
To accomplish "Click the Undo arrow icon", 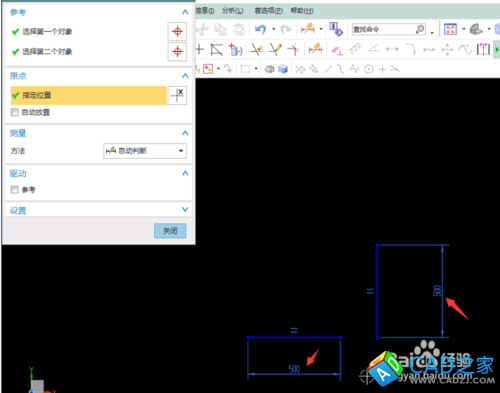I will pyautogui.click(x=260, y=29).
